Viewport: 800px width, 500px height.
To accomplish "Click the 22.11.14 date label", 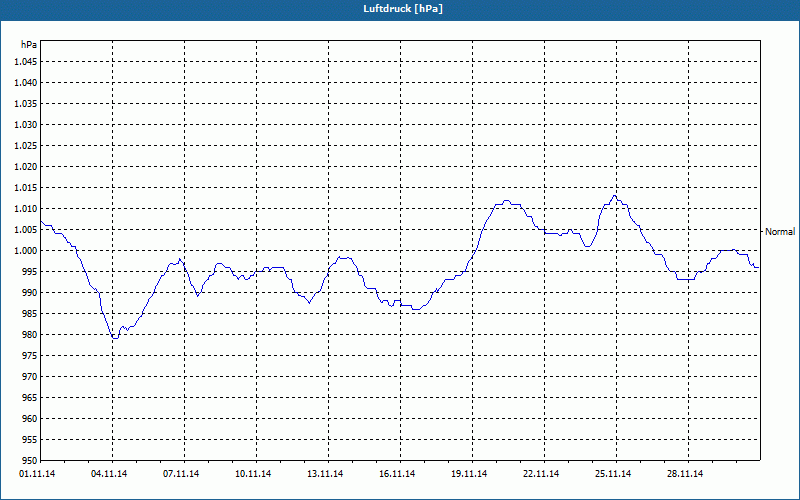I will 541,474.
